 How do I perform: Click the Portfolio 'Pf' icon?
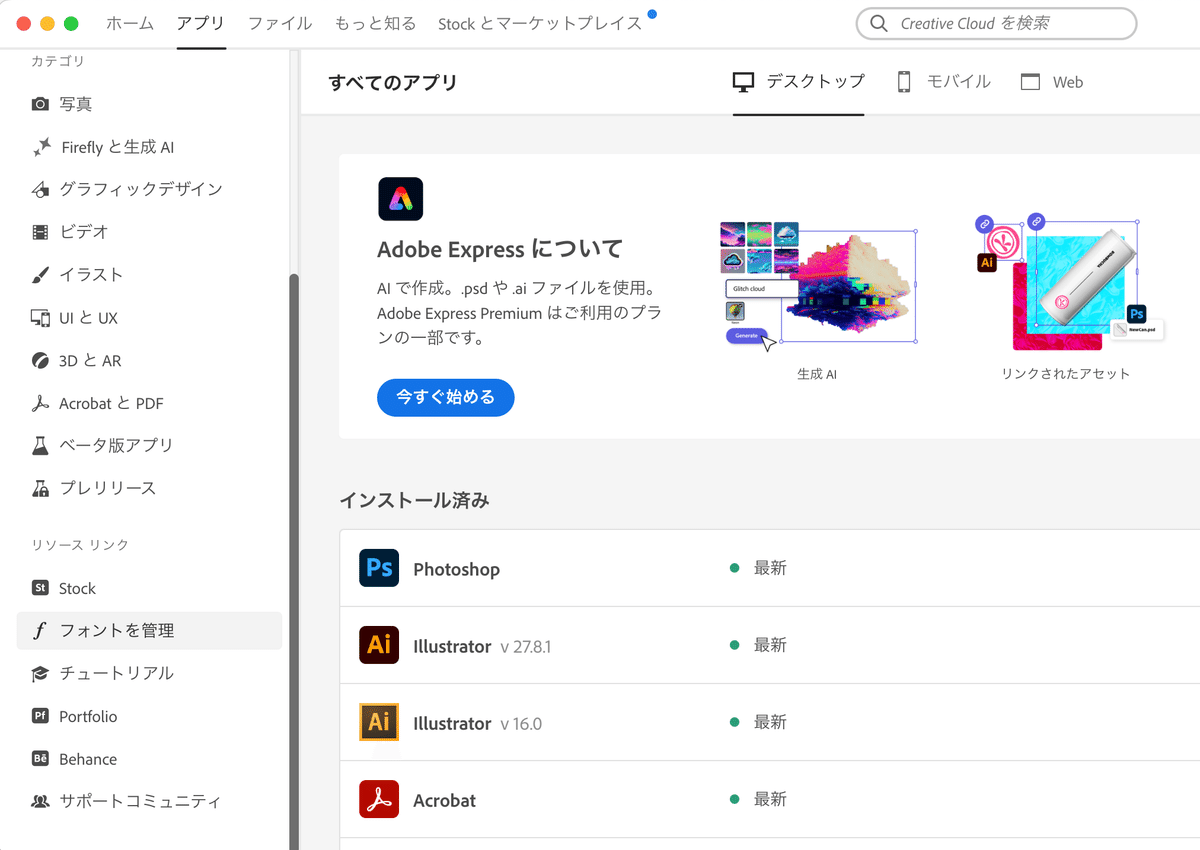40,716
